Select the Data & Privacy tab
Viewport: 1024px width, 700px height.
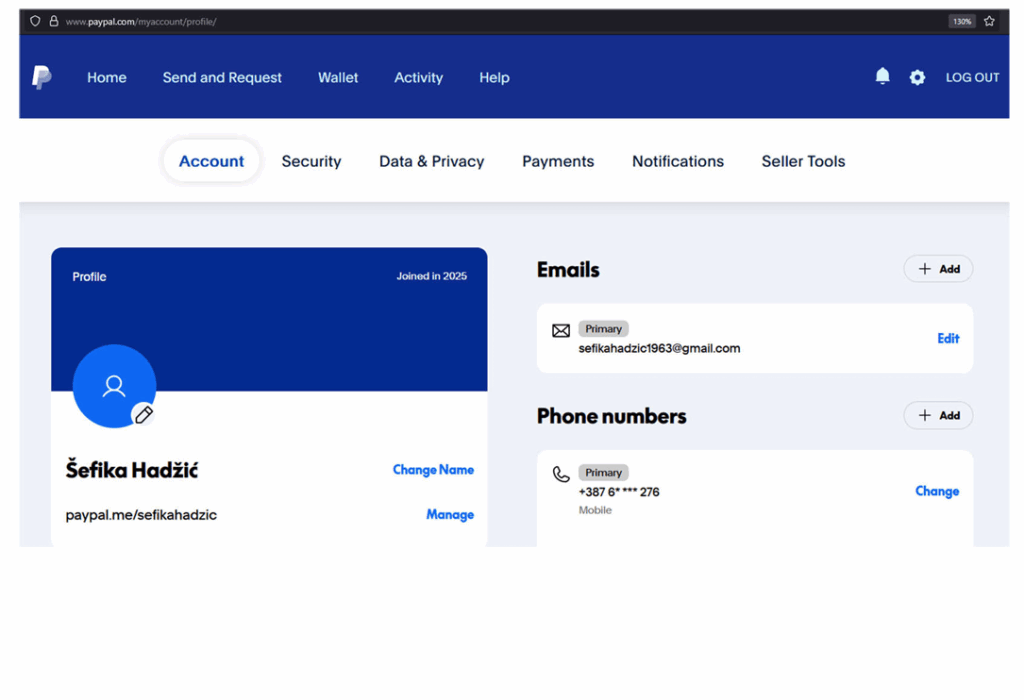click(431, 161)
